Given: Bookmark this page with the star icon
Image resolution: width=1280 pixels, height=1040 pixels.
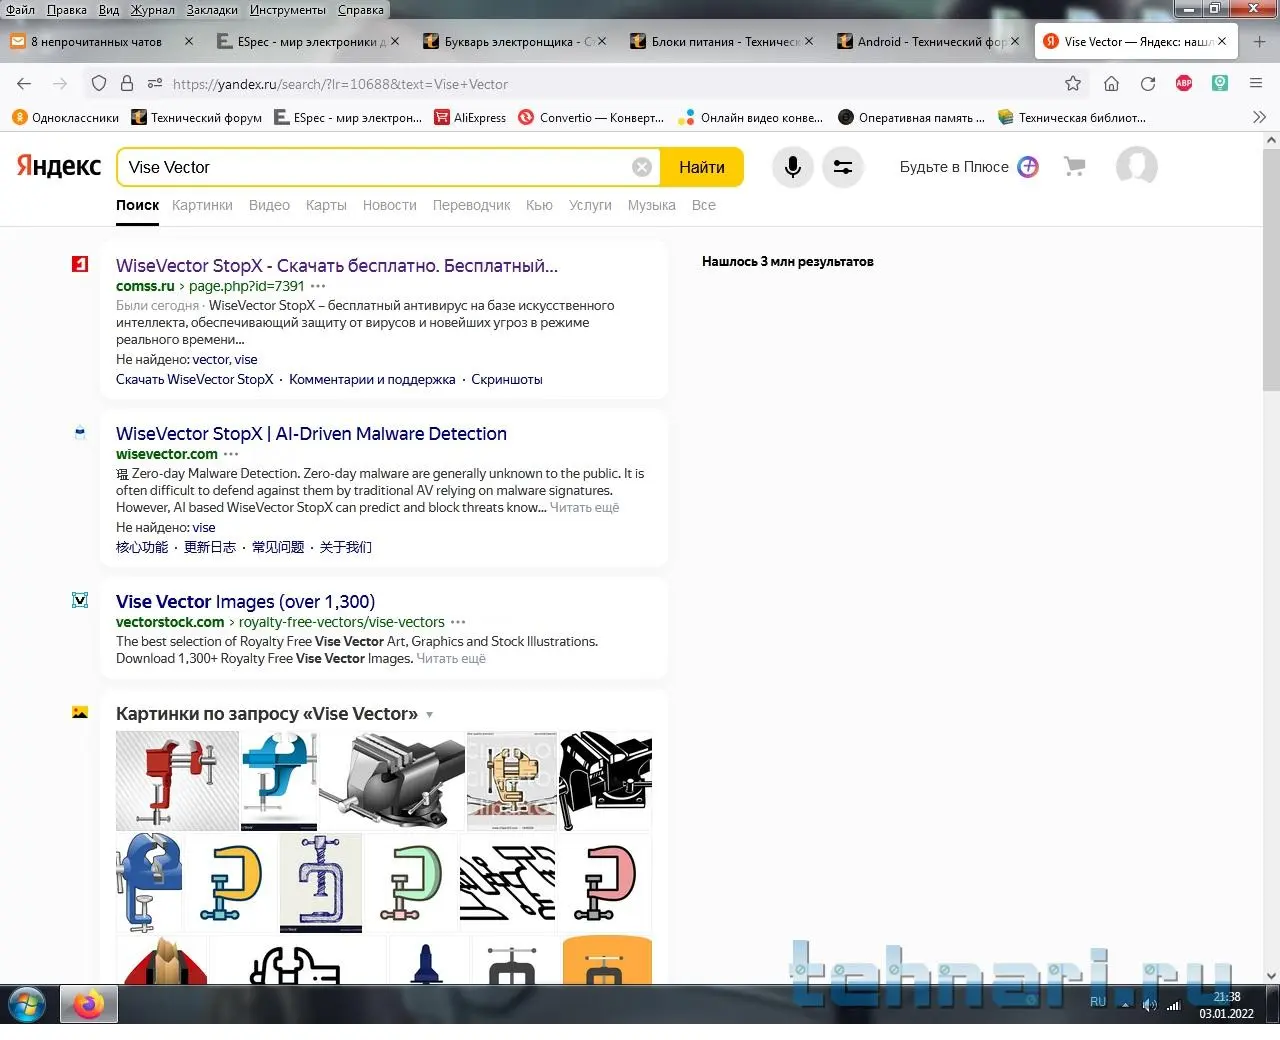Looking at the screenshot, I should [x=1073, y=84].
